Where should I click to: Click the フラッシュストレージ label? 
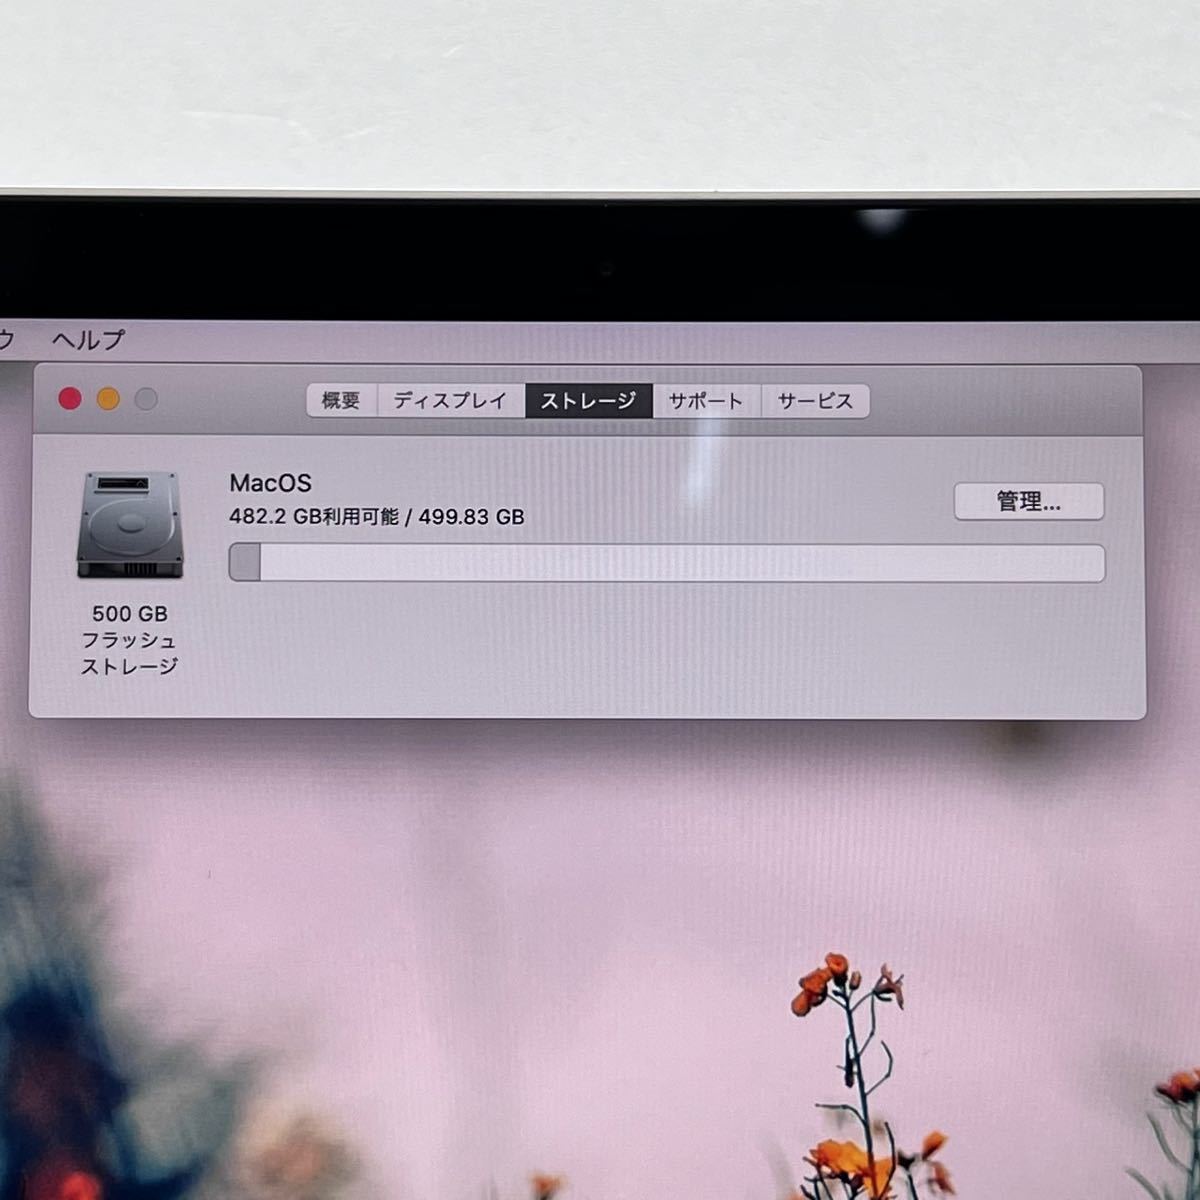[130, 653]
